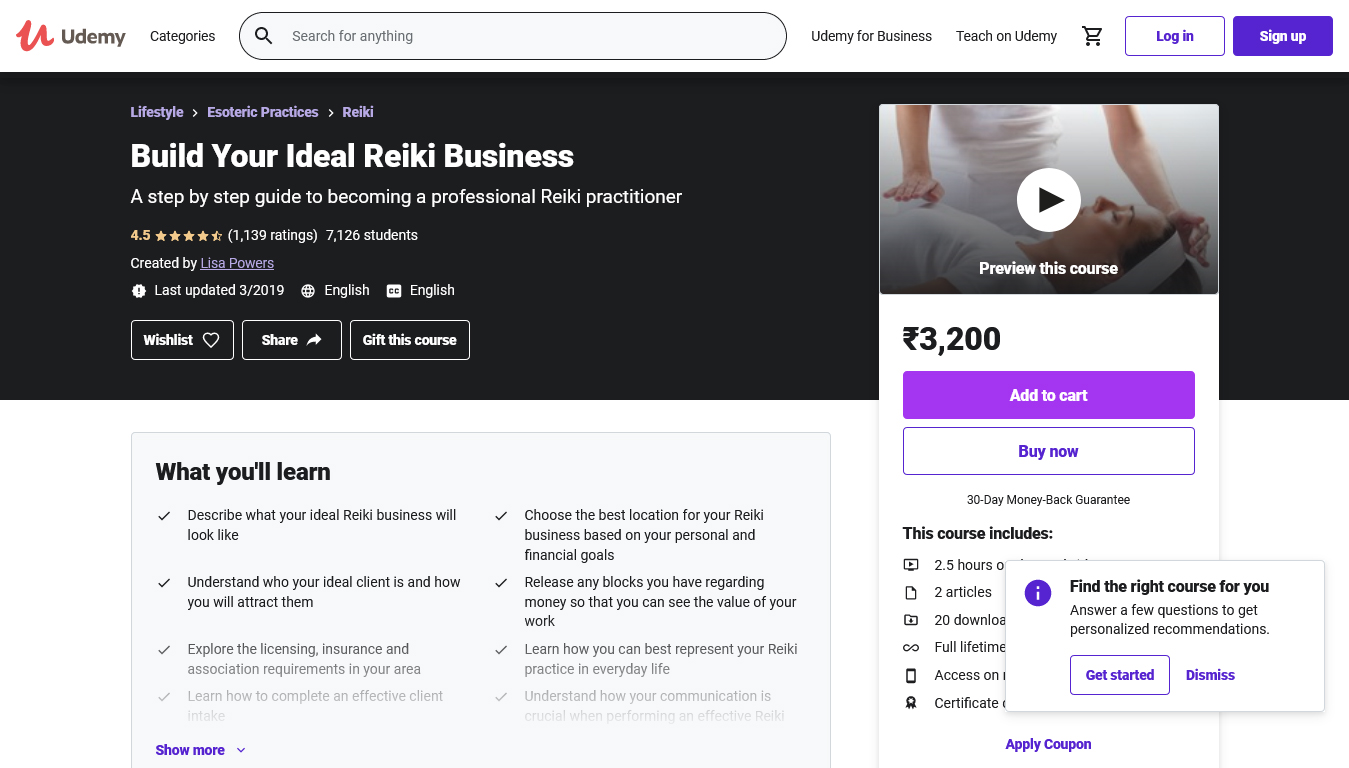Play the course preview video
1349x768 pixels.
(x=1048, y=200)
